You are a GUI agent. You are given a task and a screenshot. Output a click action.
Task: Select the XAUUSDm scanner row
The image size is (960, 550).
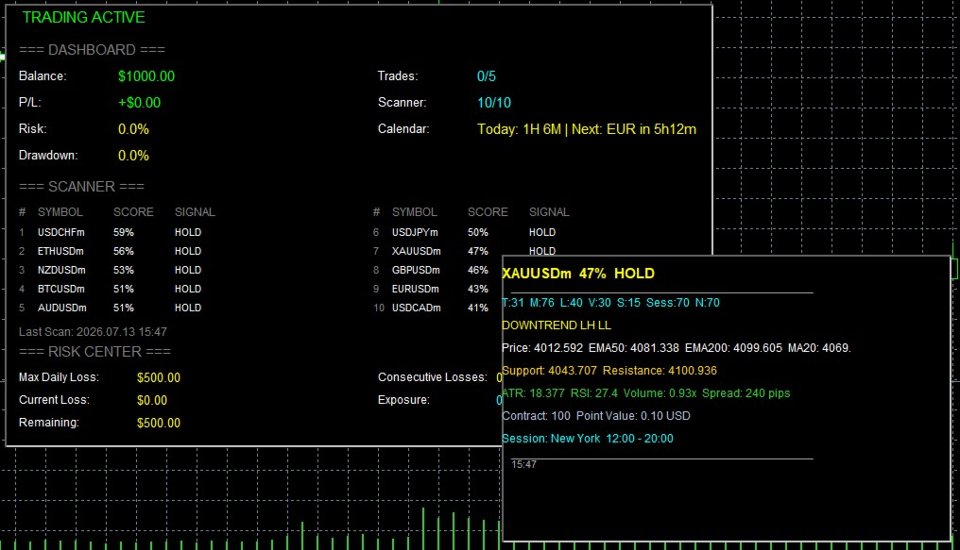(x=465, y=251)
